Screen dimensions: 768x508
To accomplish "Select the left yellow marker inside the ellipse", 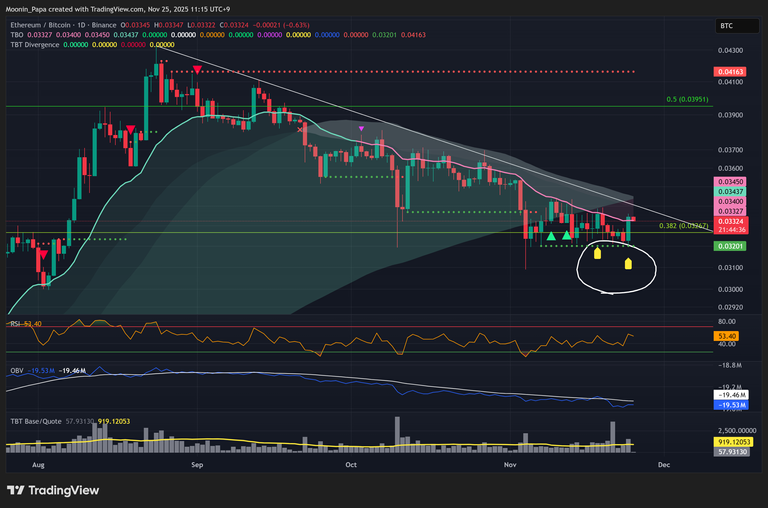I will (x=597, y=253).
